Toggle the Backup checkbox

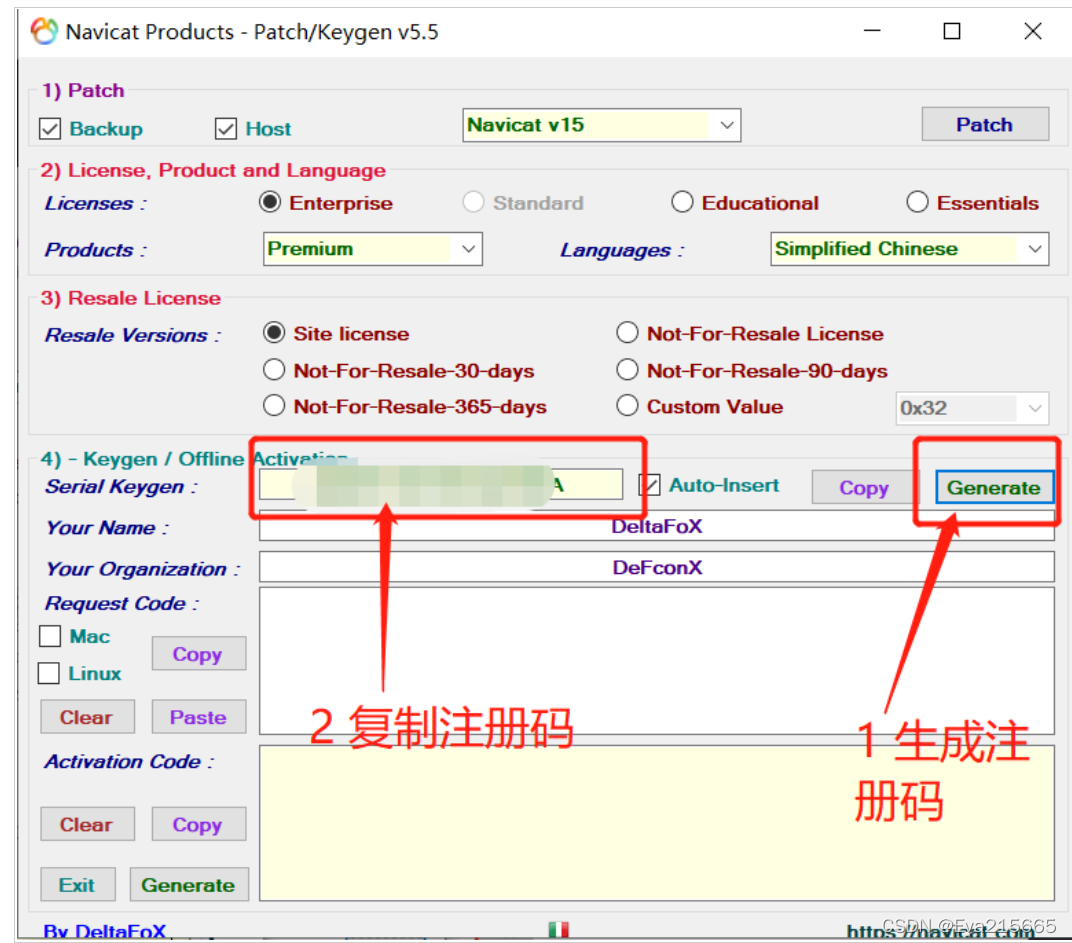coord(50,129)
